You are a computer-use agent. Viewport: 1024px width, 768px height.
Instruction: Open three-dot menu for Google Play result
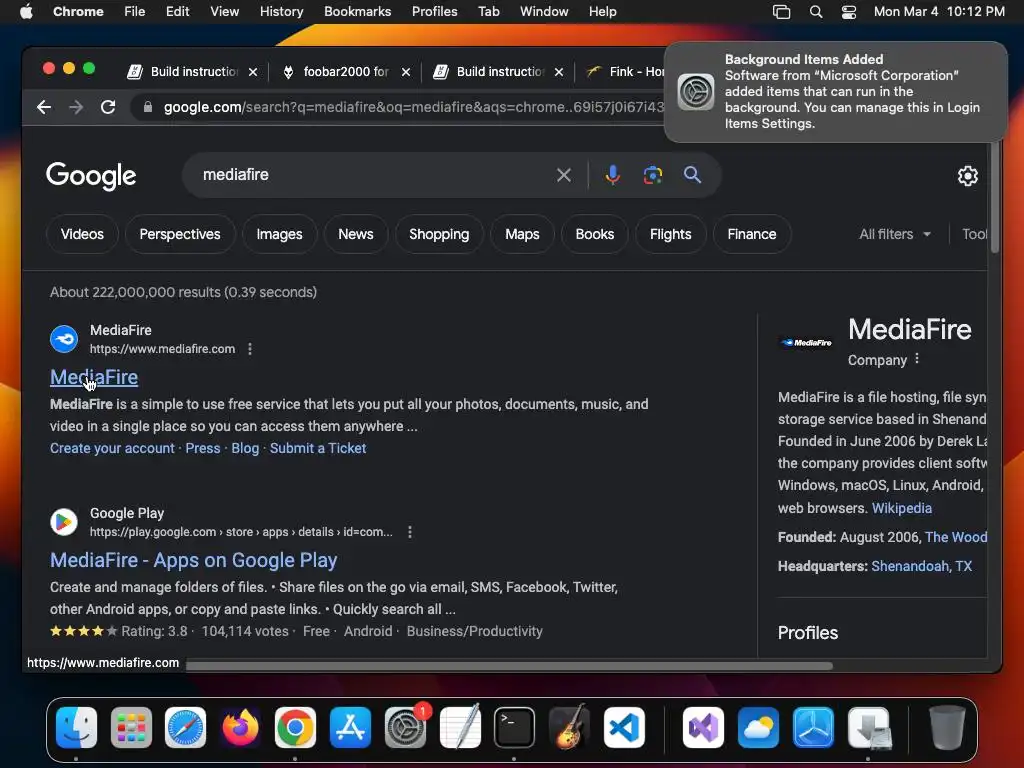[x=409, y=532]
